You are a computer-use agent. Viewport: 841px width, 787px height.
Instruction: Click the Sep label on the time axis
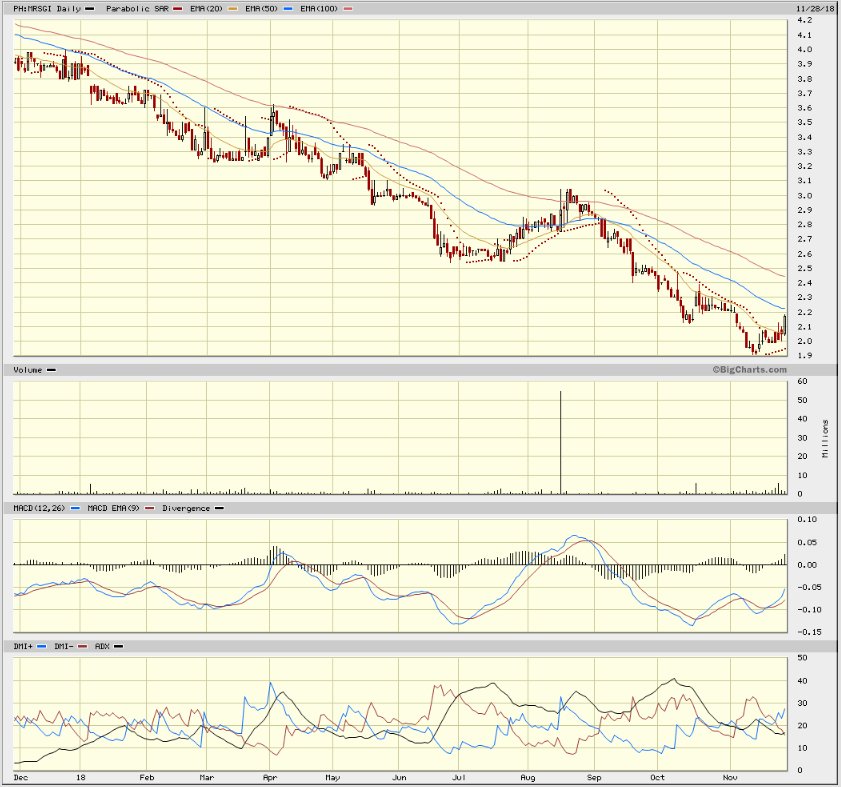point(594,777)
